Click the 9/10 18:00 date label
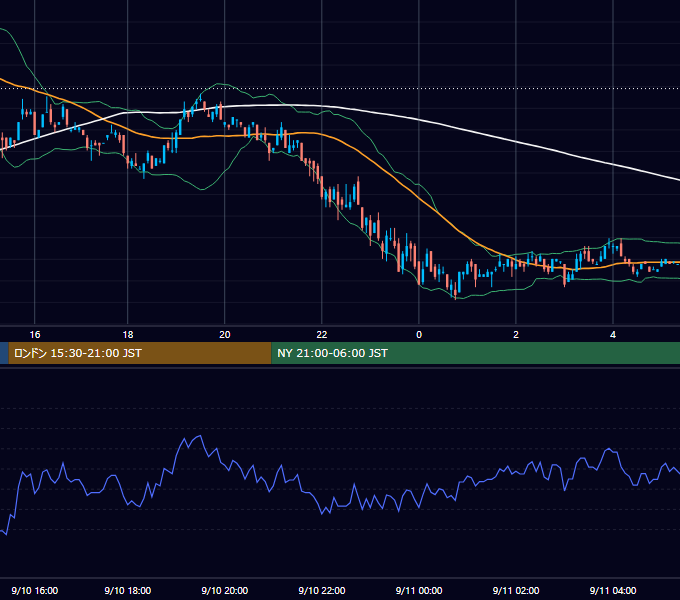The height and width of the screenshot is (600, 680). (128, 590)
